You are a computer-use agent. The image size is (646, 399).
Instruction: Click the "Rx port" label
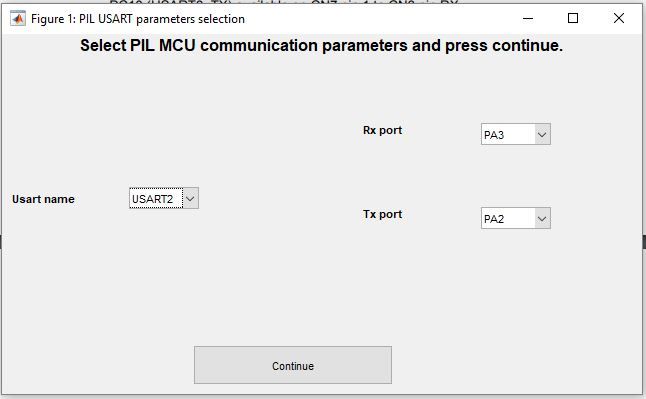click(x=382, y=130)
